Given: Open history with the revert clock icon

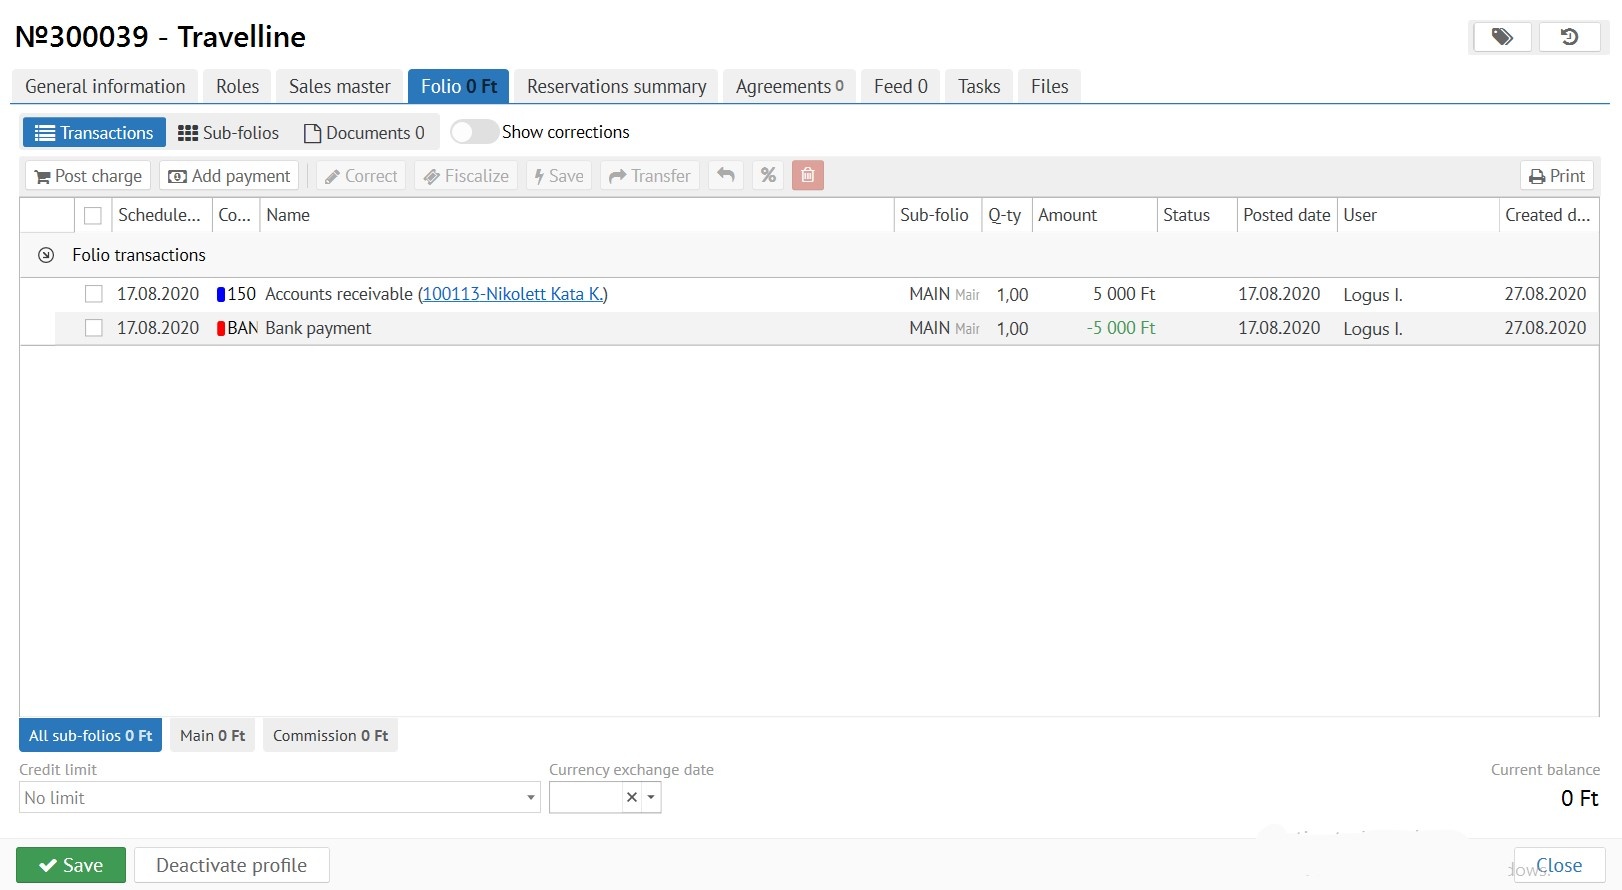Looking at the screenshot, I should click(x=1569, y=37).
